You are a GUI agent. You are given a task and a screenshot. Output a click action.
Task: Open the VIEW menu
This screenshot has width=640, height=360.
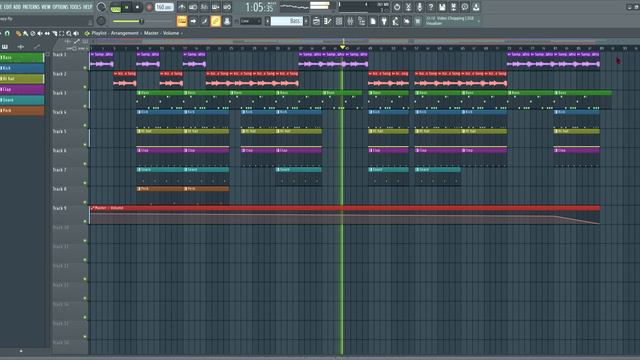point(46,7)
